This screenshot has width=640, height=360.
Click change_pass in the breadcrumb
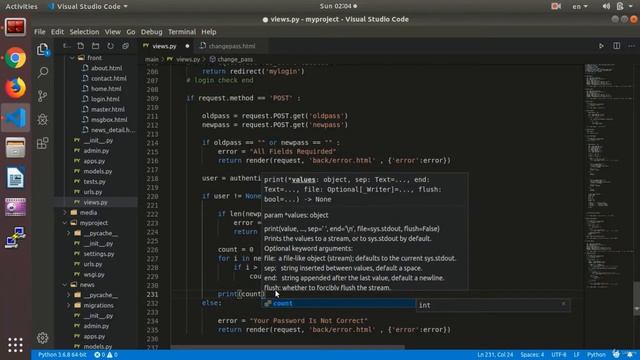[235, 60]
